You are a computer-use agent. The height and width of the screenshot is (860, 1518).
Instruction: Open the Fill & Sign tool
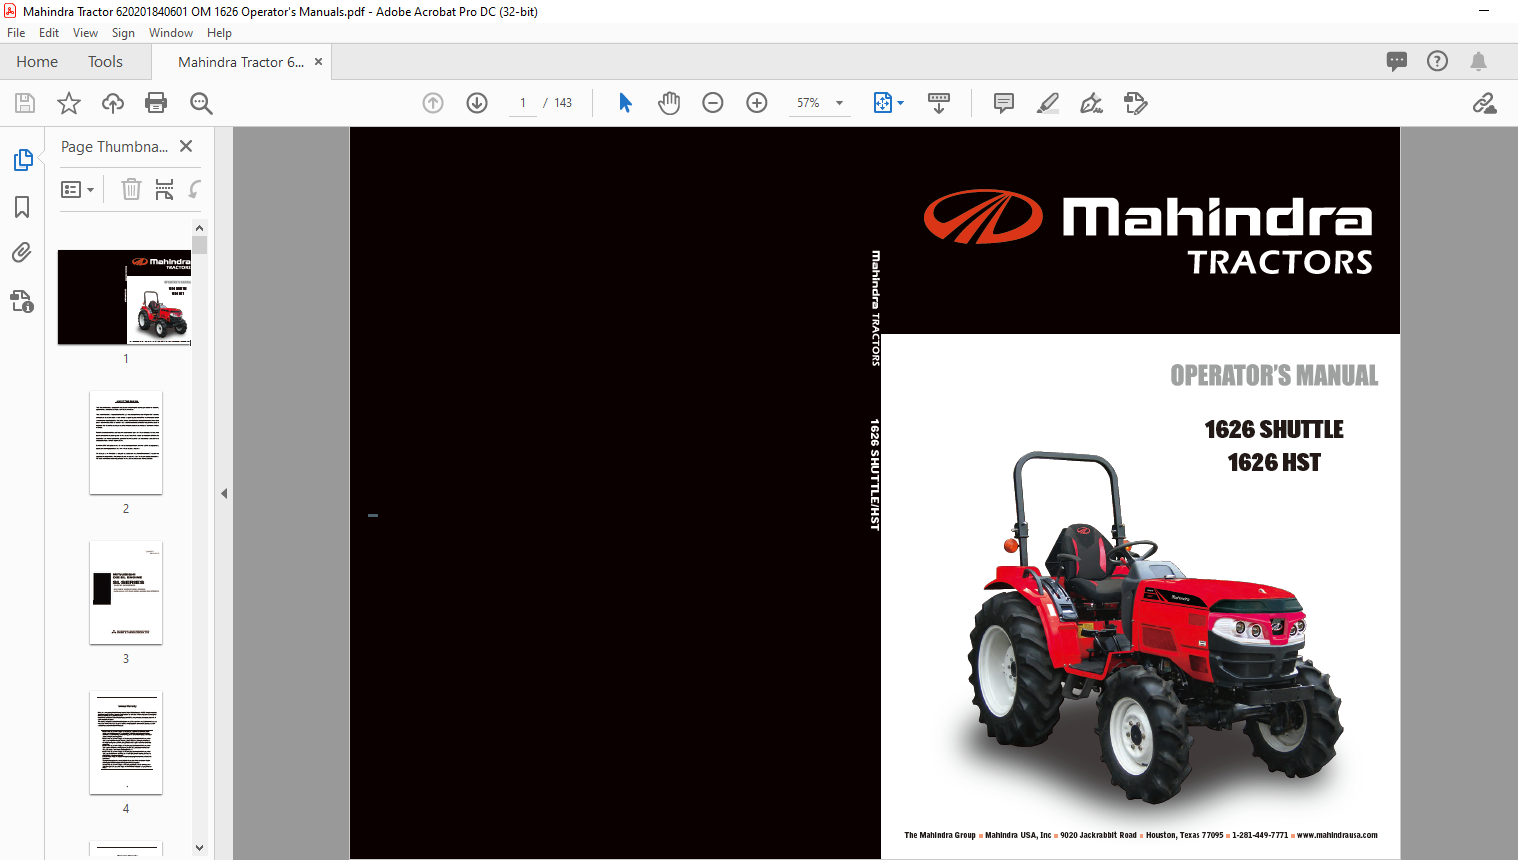pos(1092,103)
